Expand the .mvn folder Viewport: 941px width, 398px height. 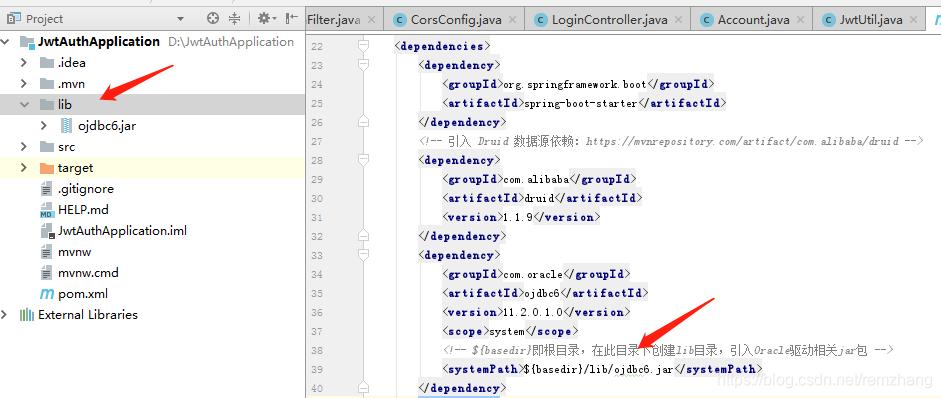pos(24,83)
